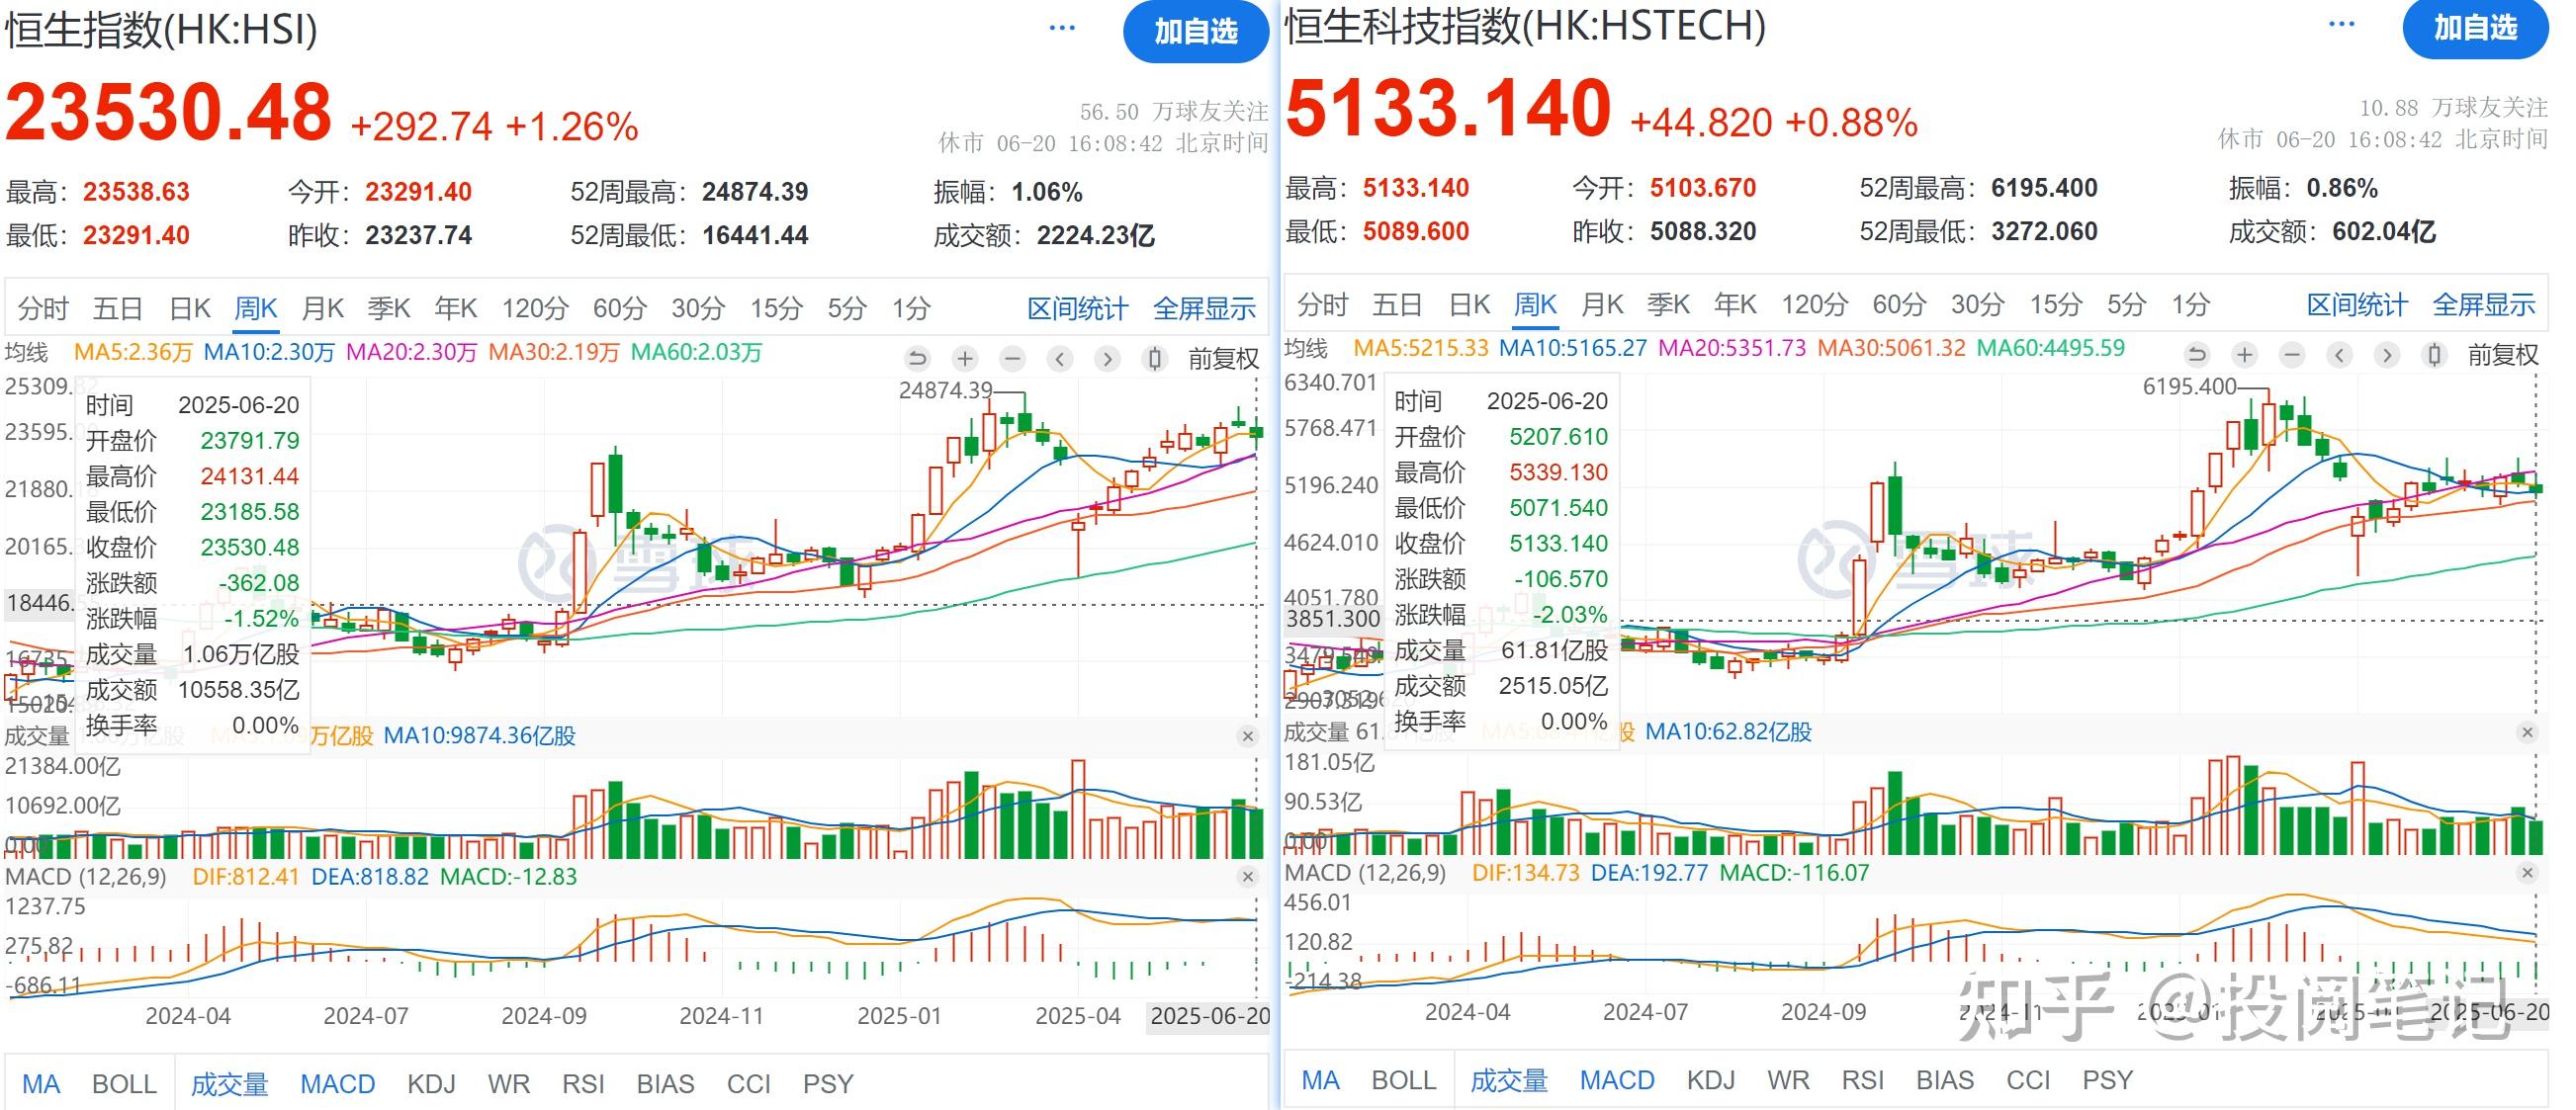
Task: Toggle BOLL indicator under HSTECH chart
Action: 1404,1080
